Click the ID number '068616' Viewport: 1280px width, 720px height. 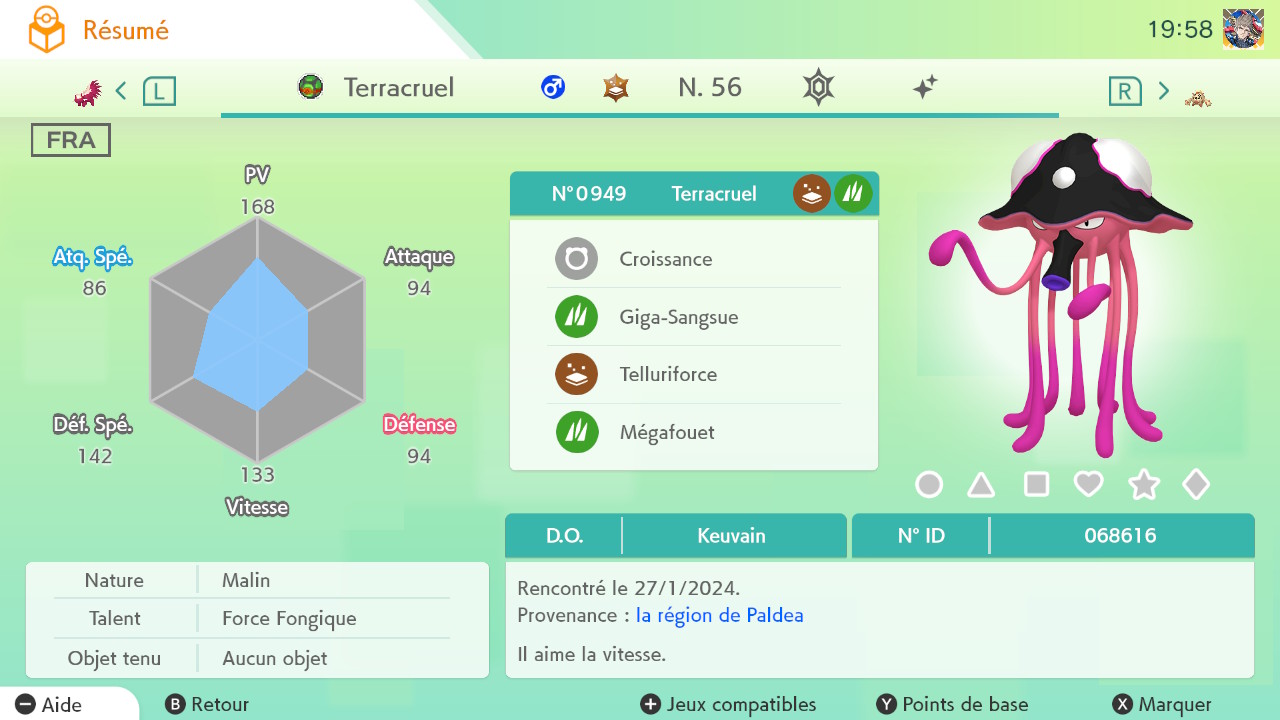[1120, 535]
